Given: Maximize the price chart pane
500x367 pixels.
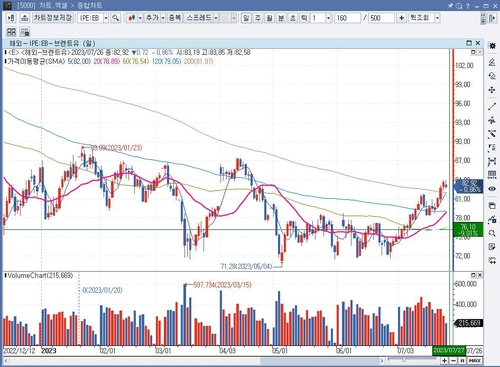Looking at the screenshot, I should coord(473,52).
